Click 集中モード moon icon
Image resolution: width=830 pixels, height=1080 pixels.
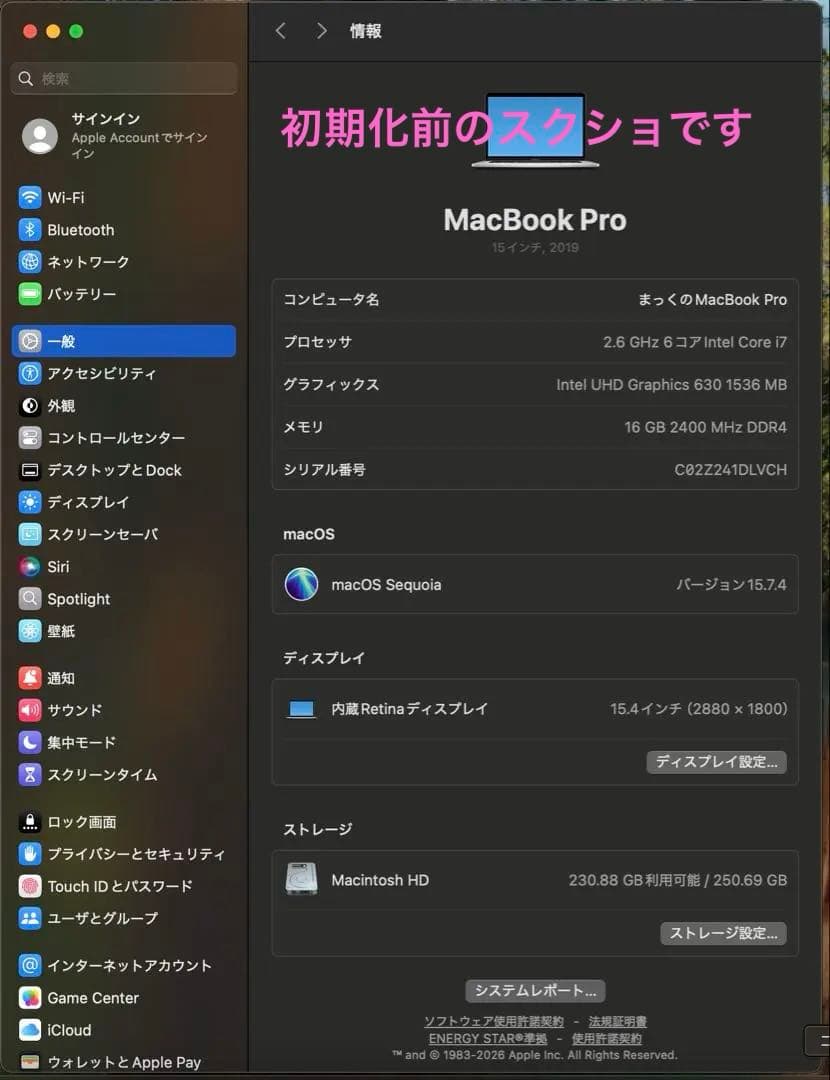tap(30, 742)
